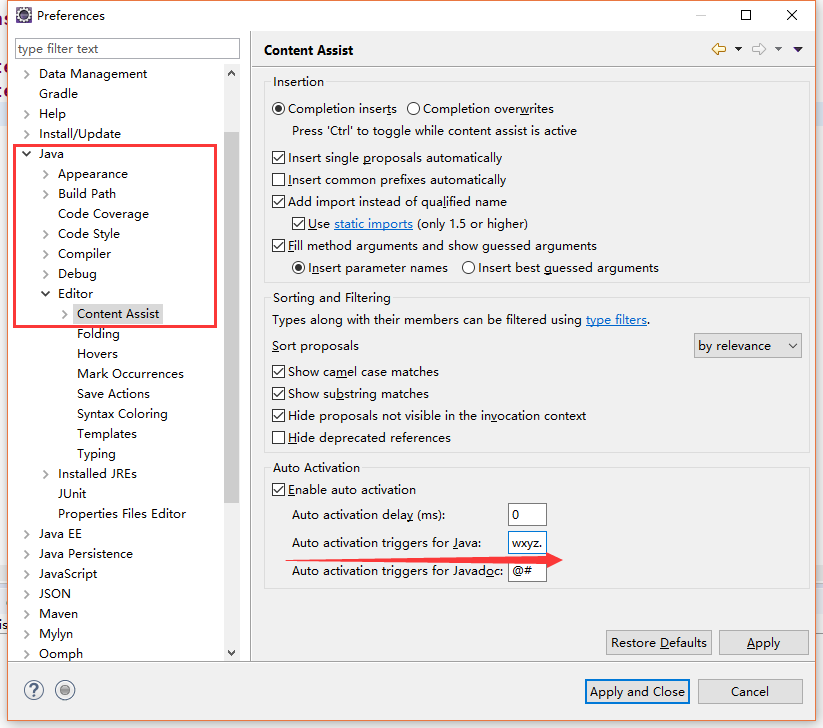Collapse the Editor tree node
Viewport: 823px width, 728px height.
46,294
